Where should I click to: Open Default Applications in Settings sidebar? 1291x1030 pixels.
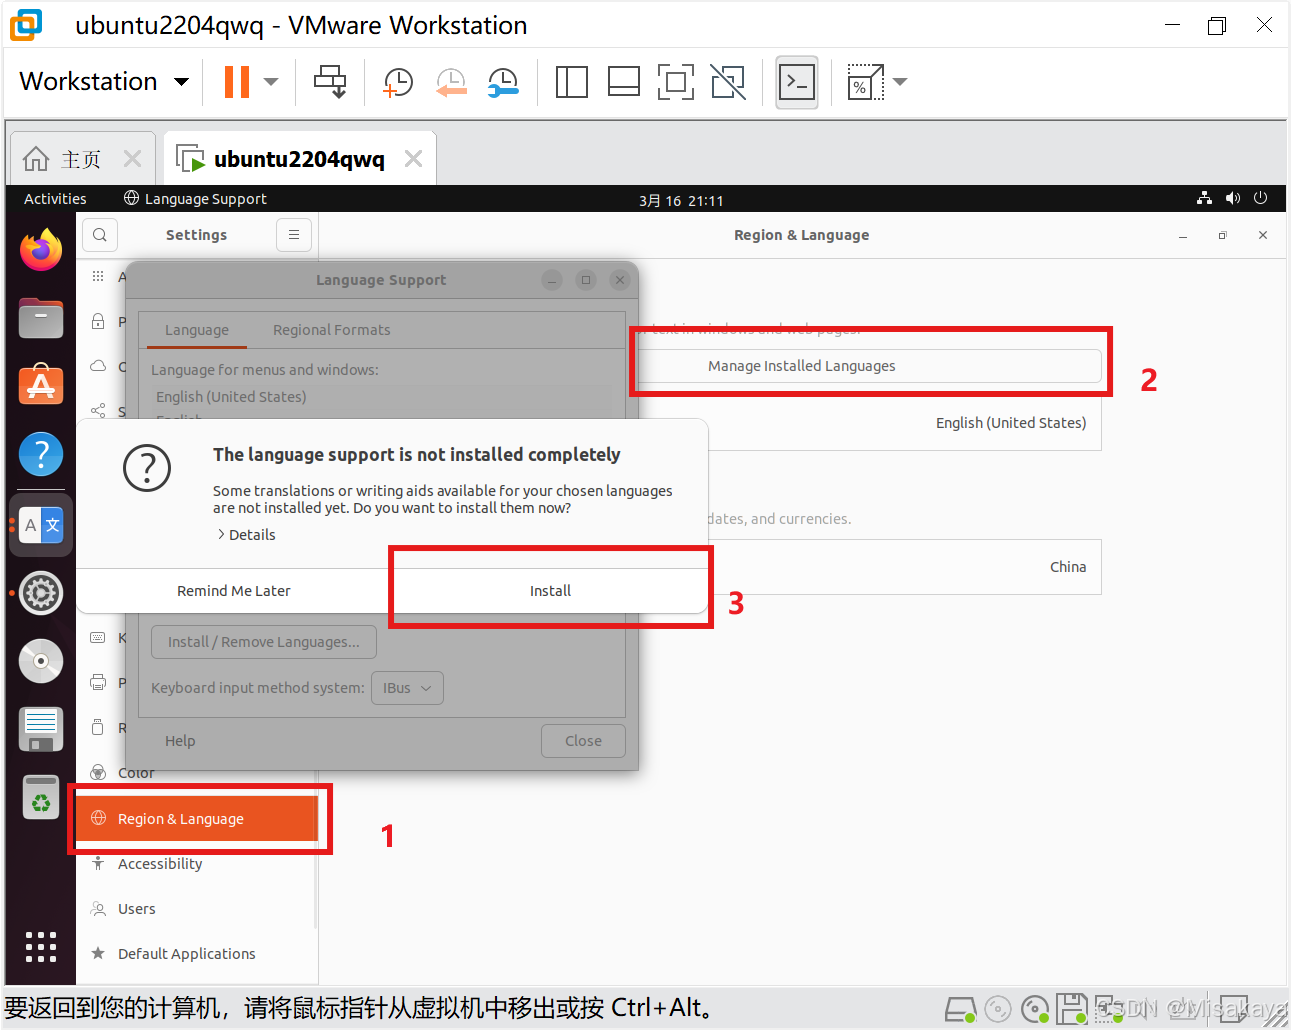point(197,954)
